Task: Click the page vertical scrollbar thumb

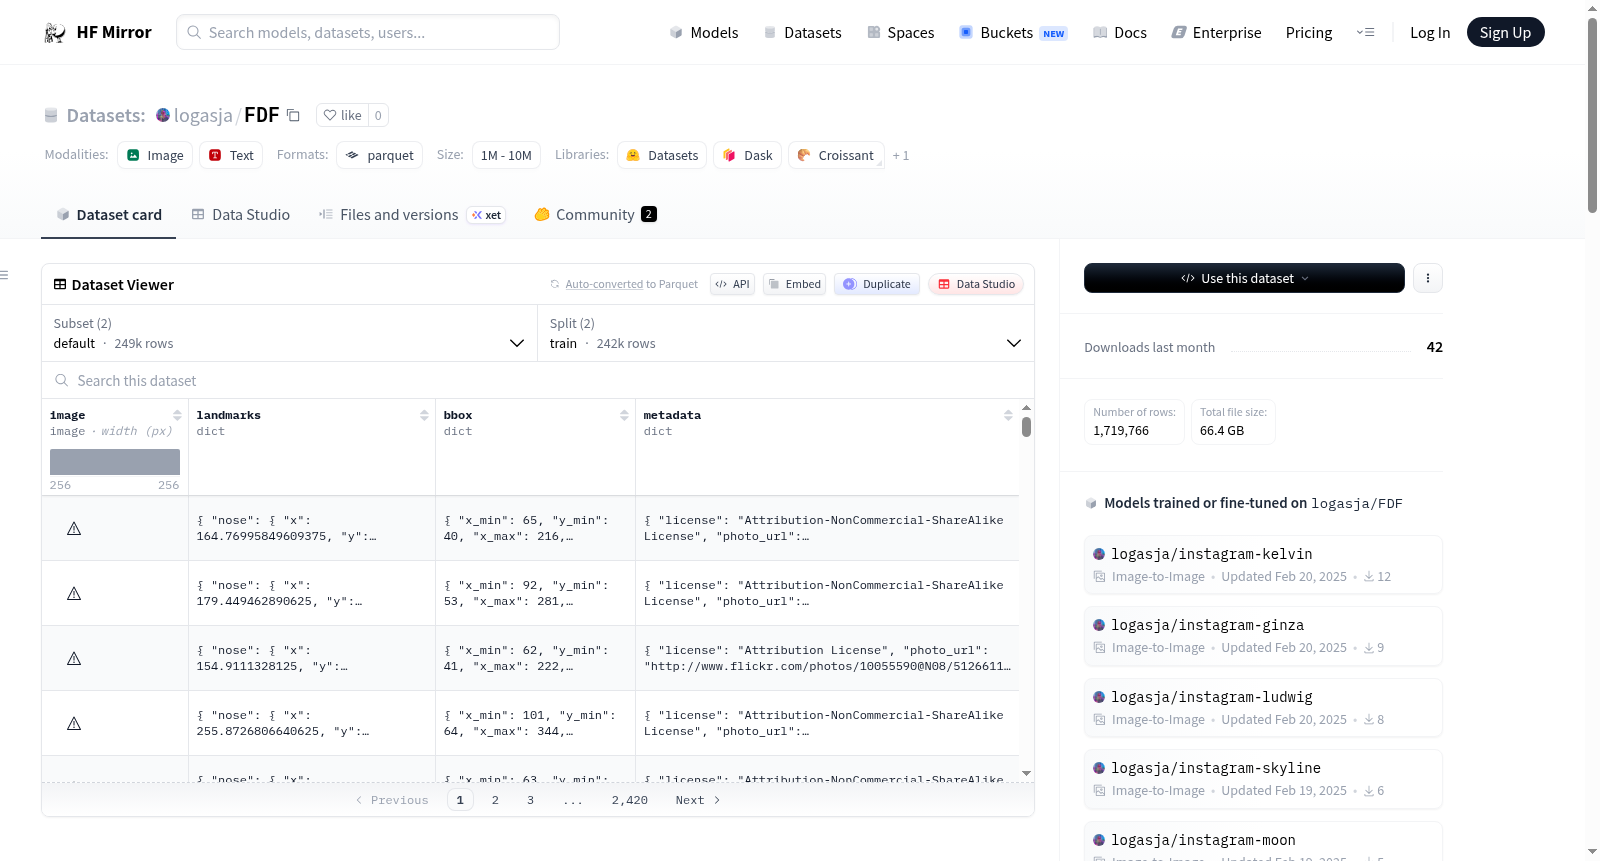Action: [x=1592, y=115]
